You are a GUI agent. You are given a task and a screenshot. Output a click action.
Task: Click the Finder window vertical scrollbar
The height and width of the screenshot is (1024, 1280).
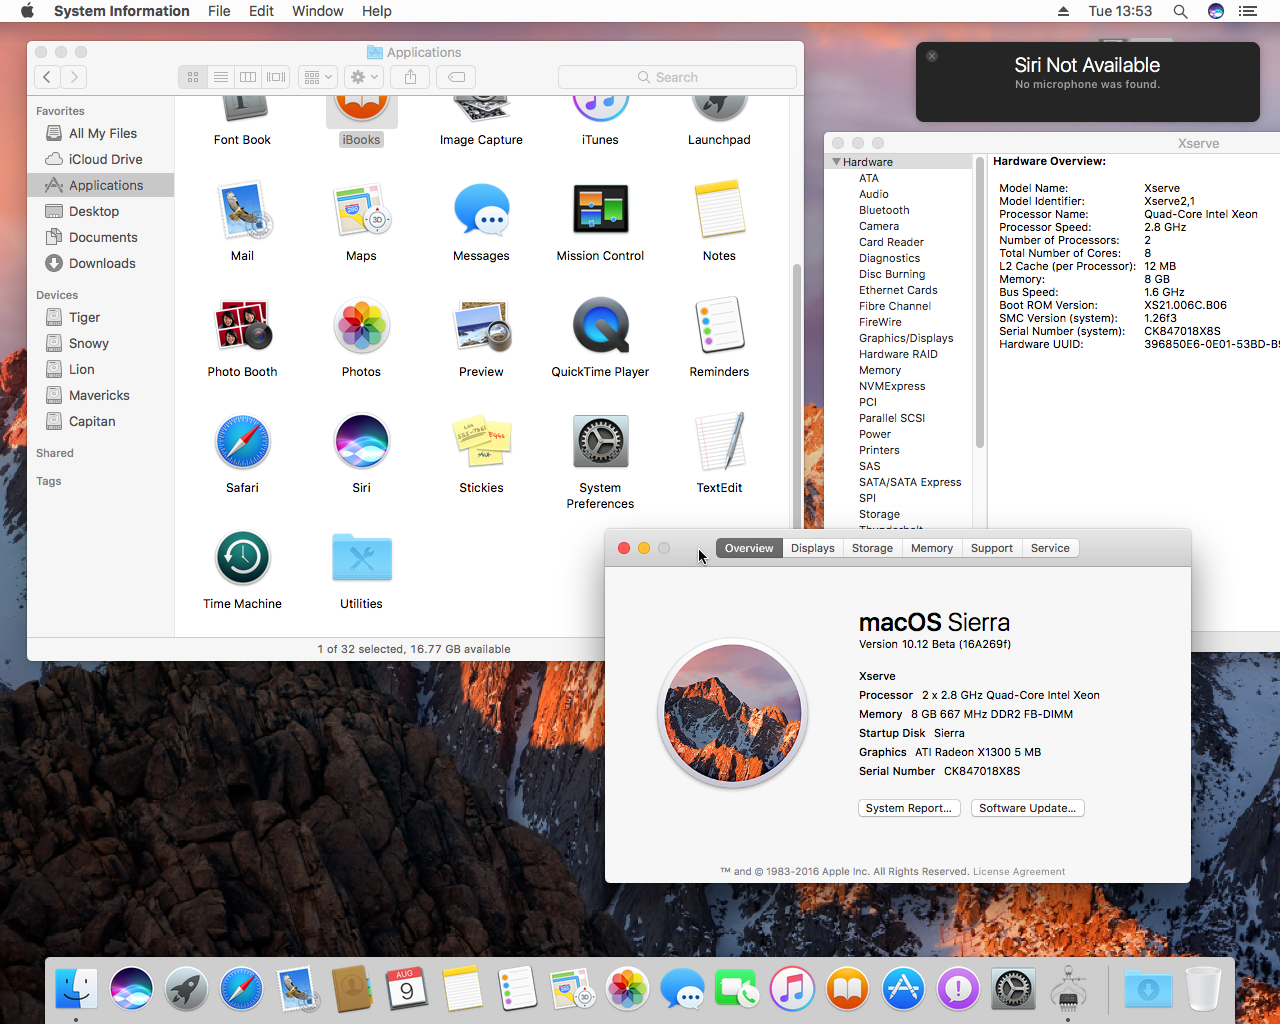tap(797, 395)
